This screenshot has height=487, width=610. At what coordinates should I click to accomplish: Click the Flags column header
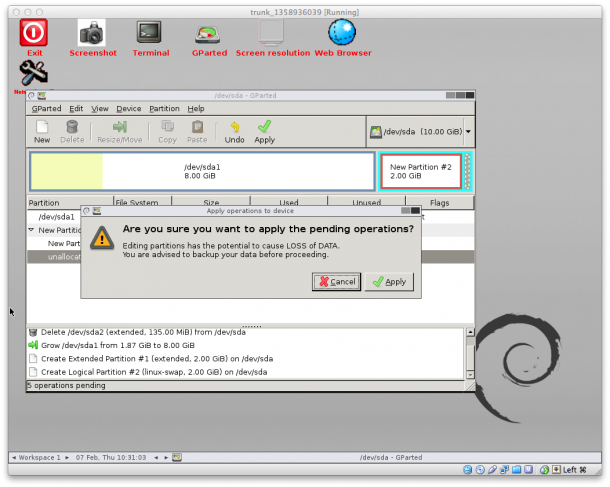pyautogui.click(x=440, y=202)
